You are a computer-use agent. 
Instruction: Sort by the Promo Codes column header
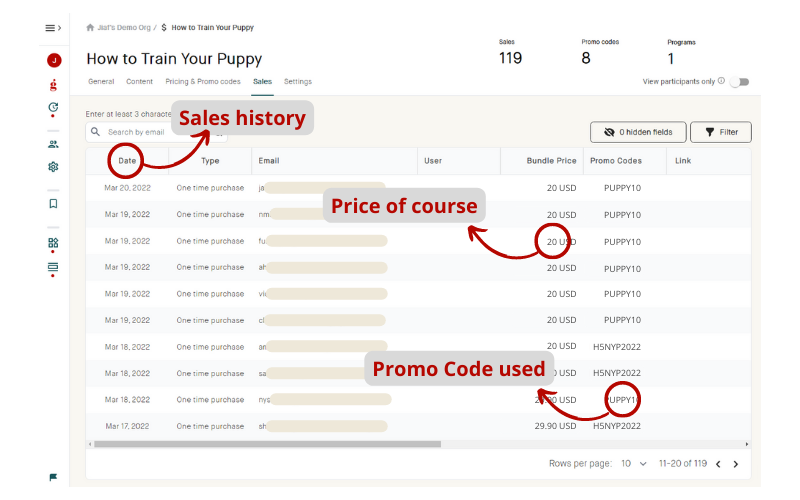(616, 161)
